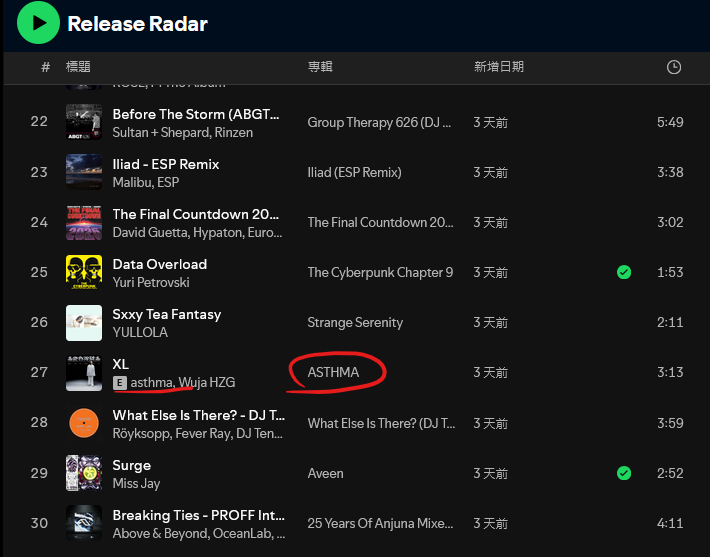Select the XL track title

120,365
